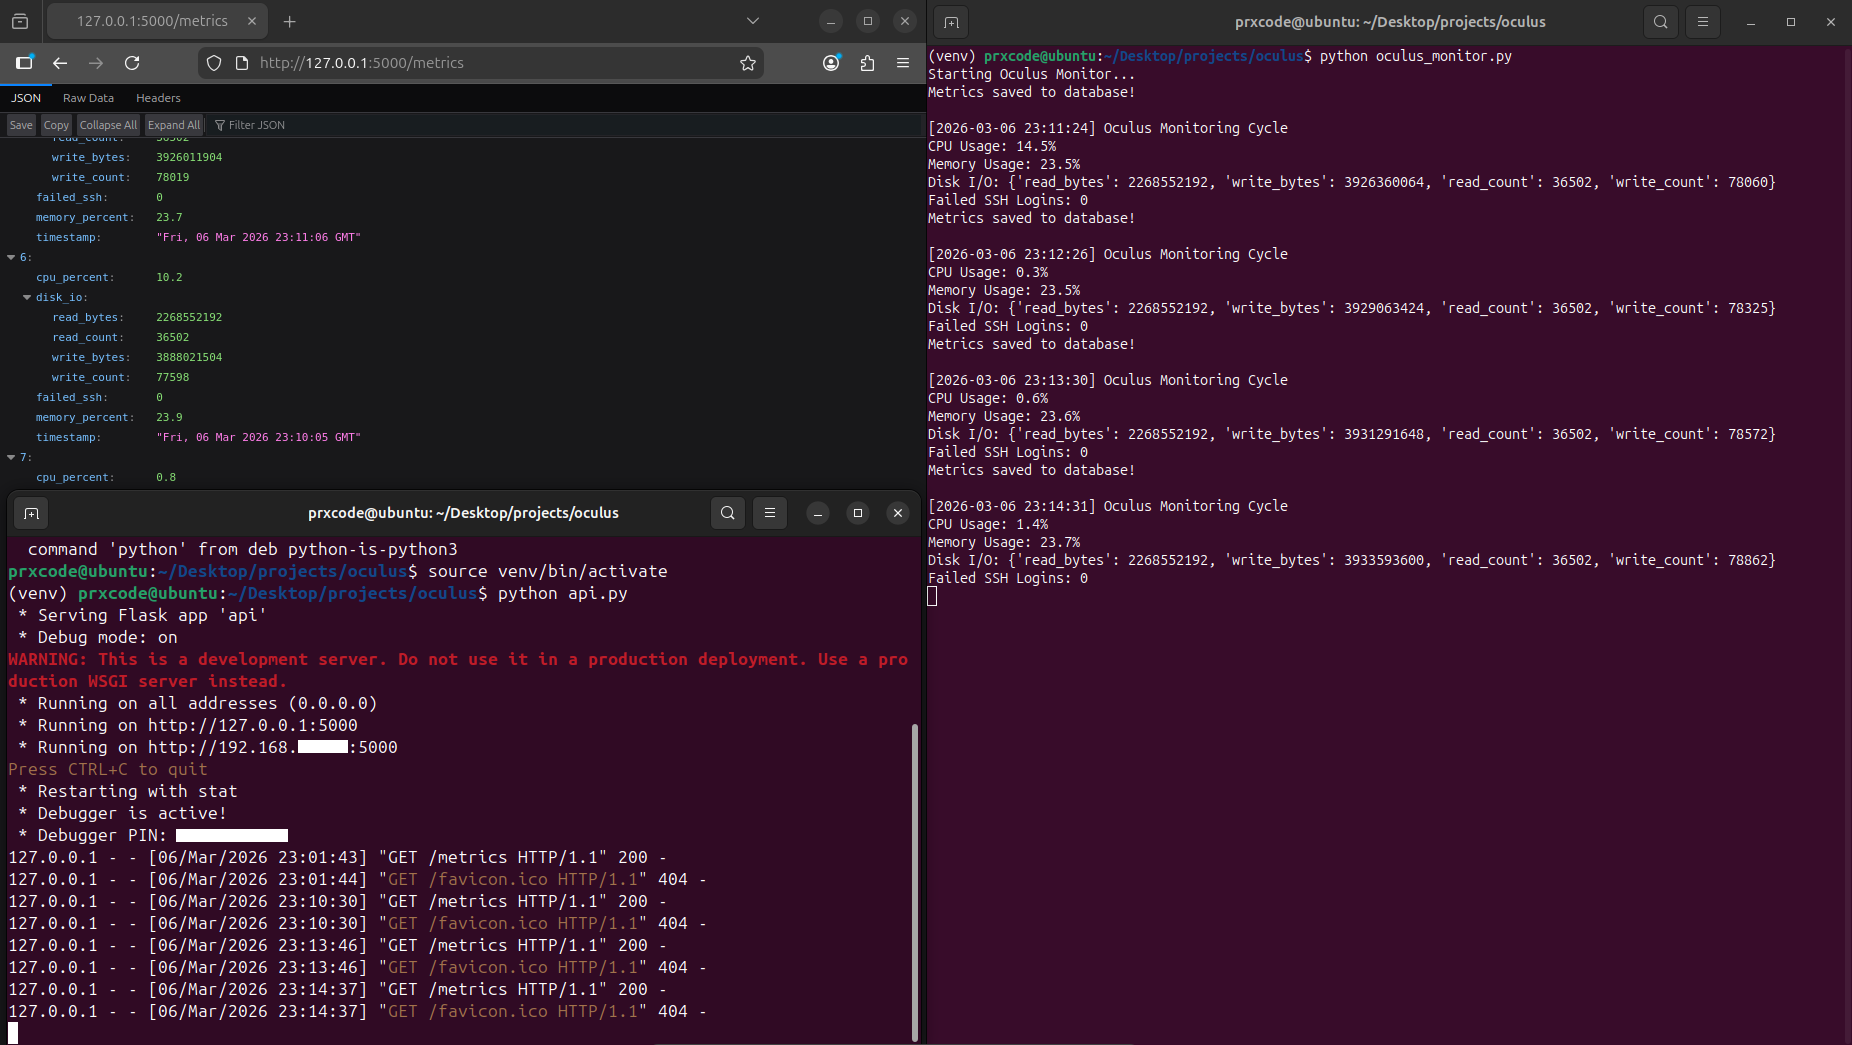The image size is (1852, 1045).
Task: Bookmark this page with the star icon
Action: (747, 63)
